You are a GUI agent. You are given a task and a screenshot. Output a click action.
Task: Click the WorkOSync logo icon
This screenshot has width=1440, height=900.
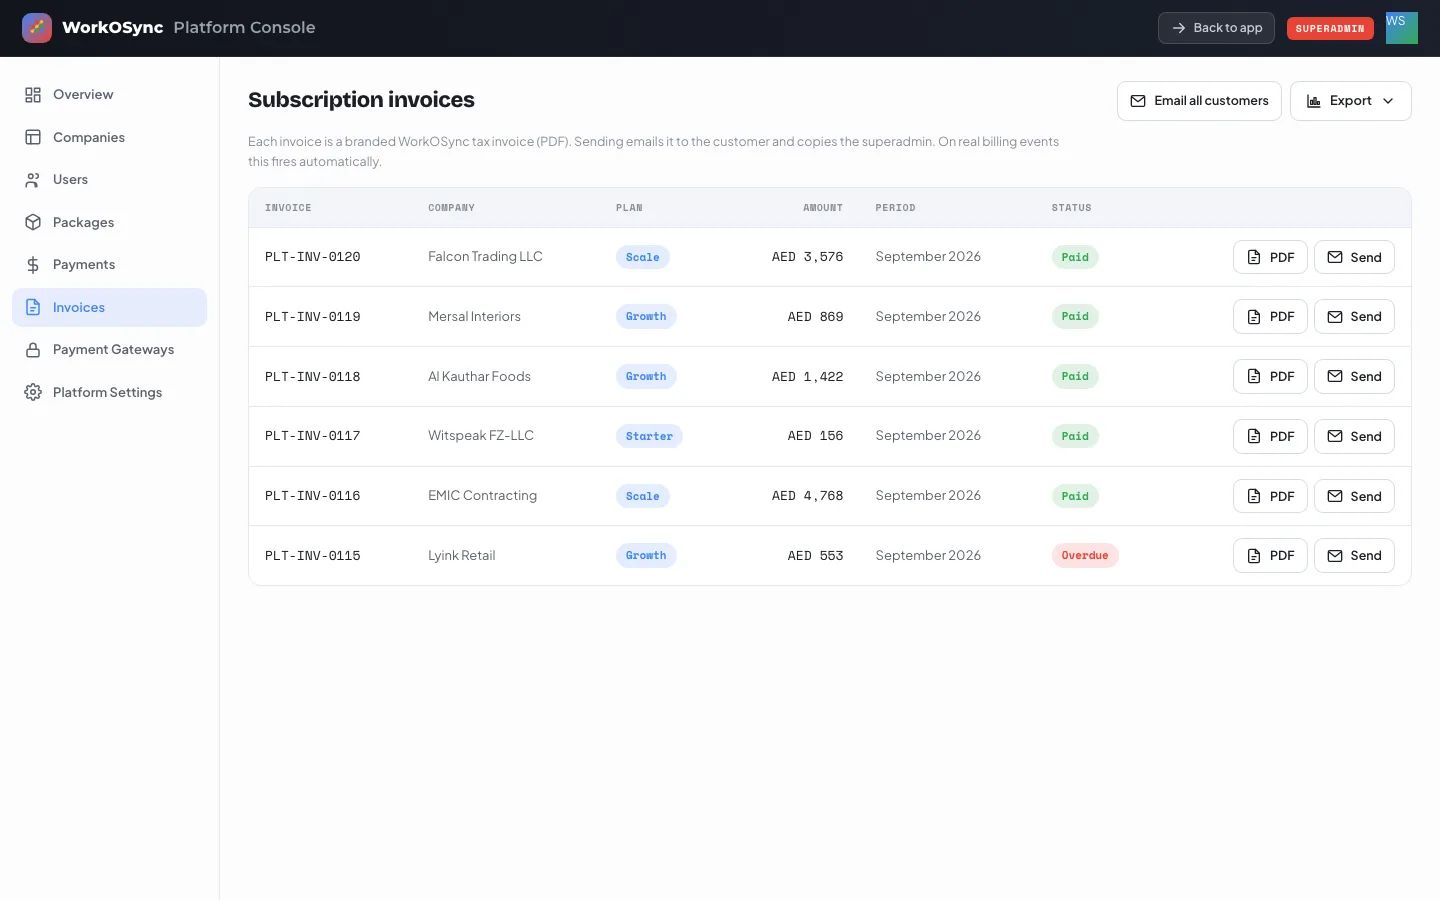(x=37, y=28)
